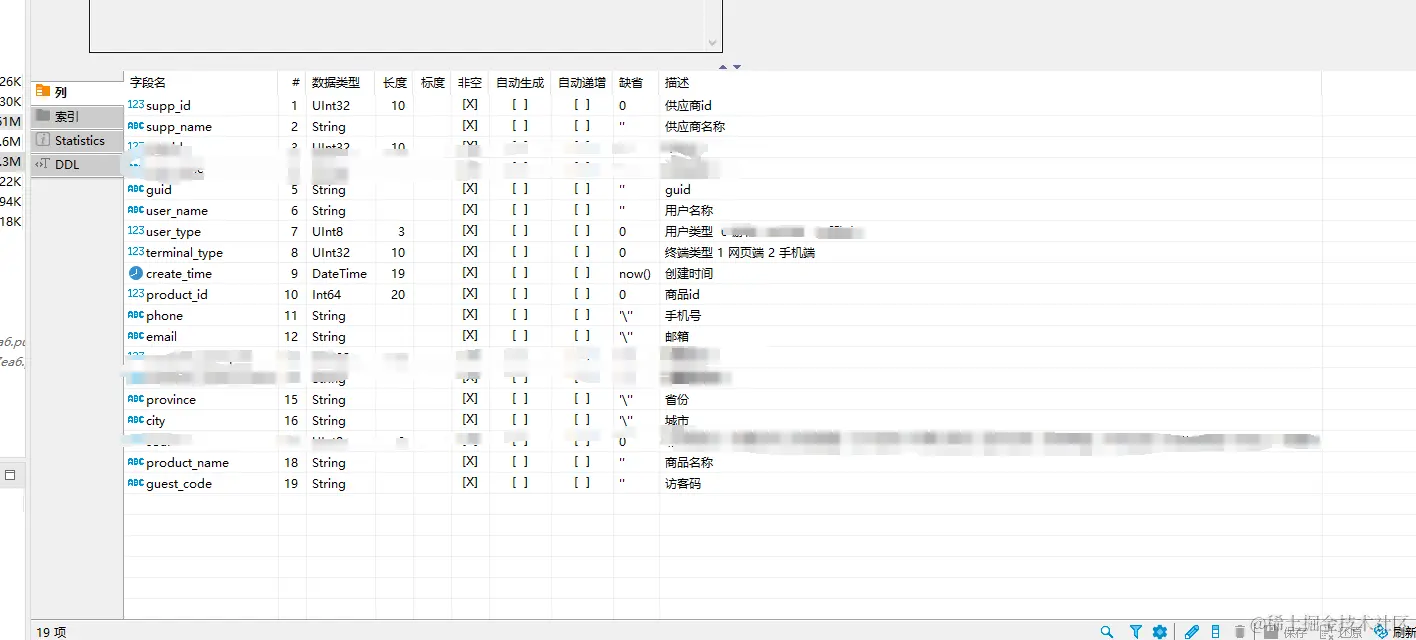Viewport: 1416px width, 640px height.
Task: Switch to the 索引 indexes tab
Action: (77, 116)
